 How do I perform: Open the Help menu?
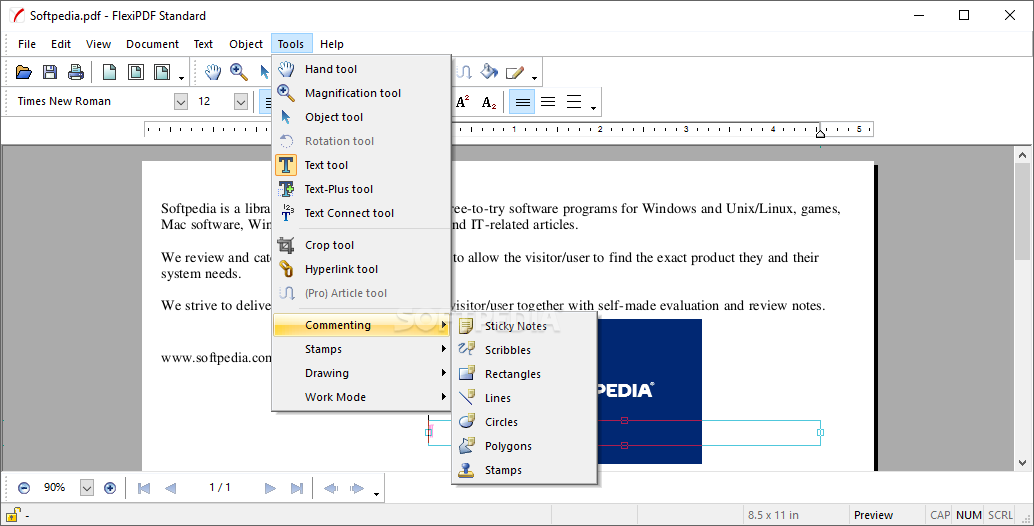tap(332, 44)
